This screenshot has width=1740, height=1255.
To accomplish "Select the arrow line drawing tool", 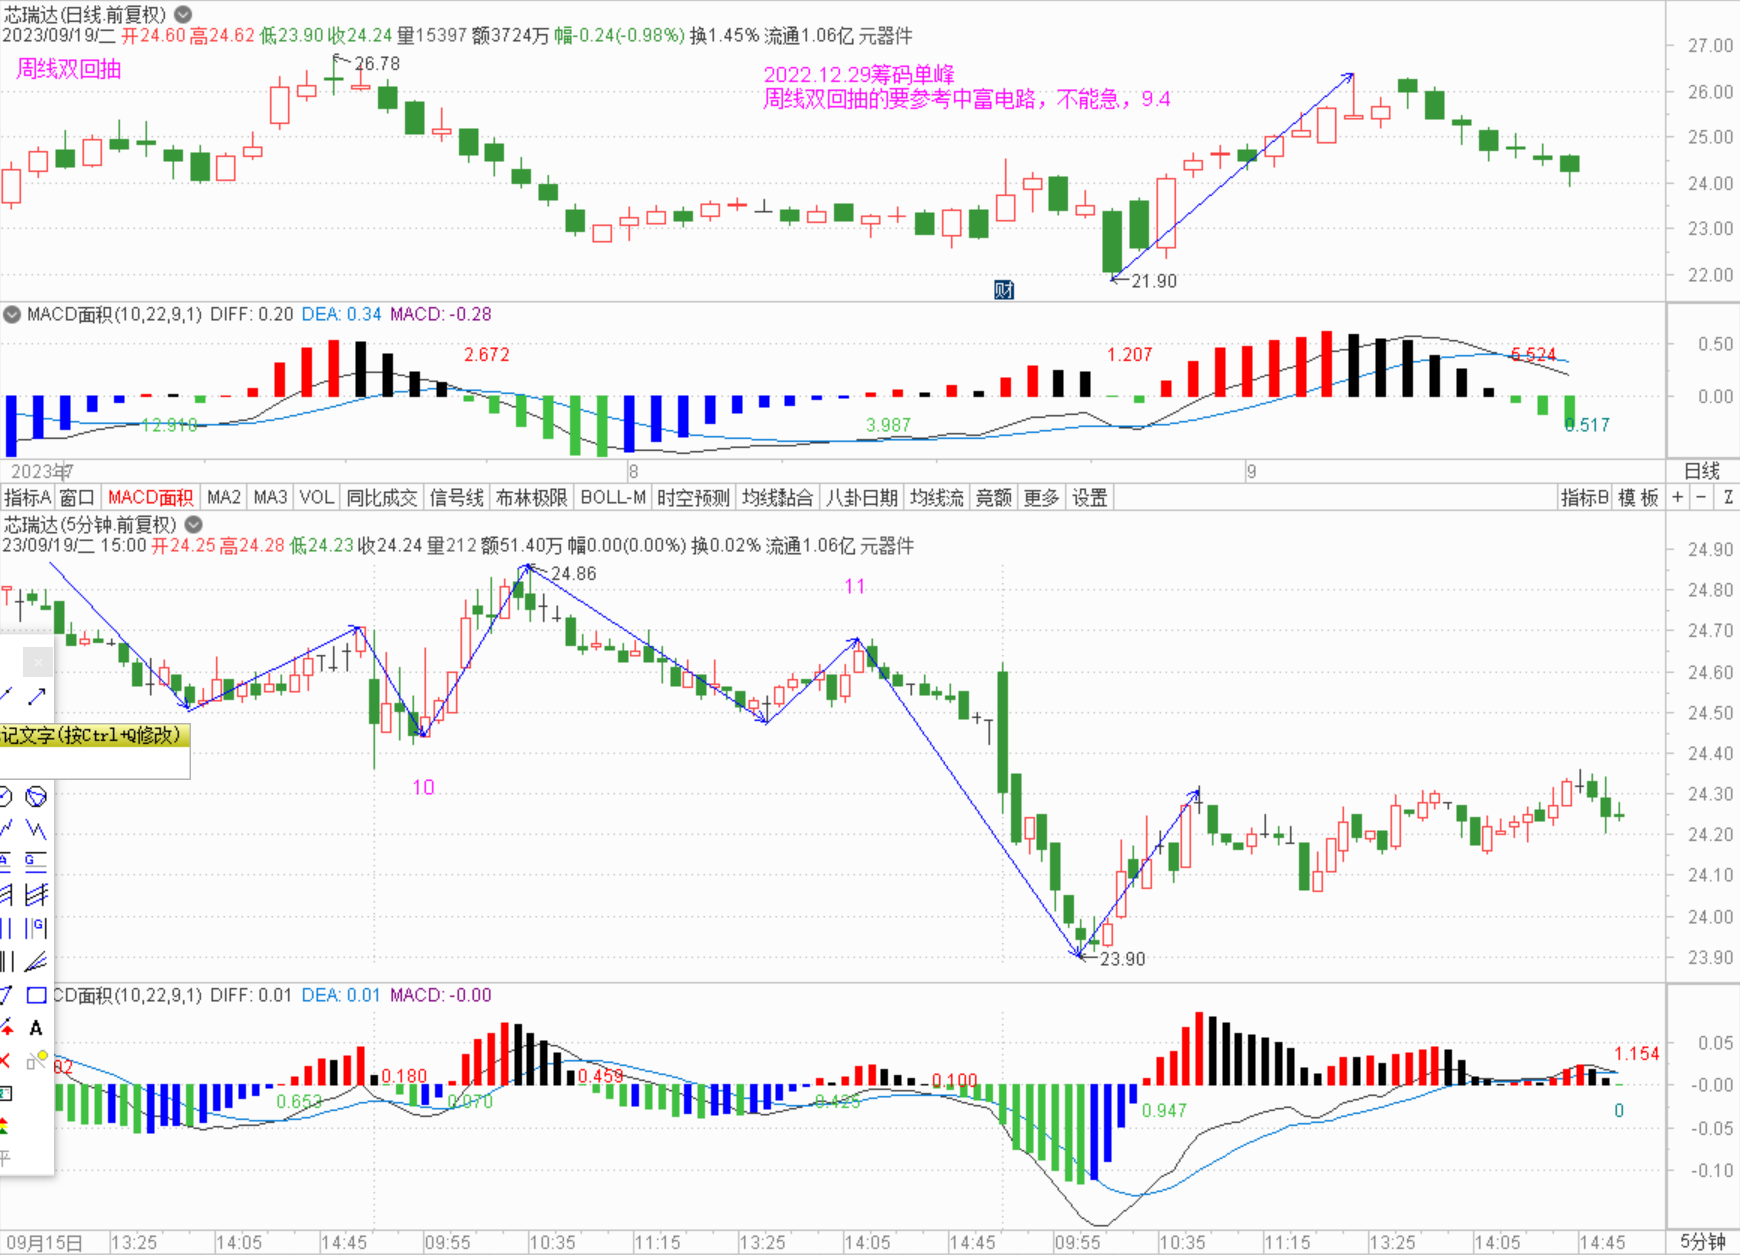I will [37, 695].
